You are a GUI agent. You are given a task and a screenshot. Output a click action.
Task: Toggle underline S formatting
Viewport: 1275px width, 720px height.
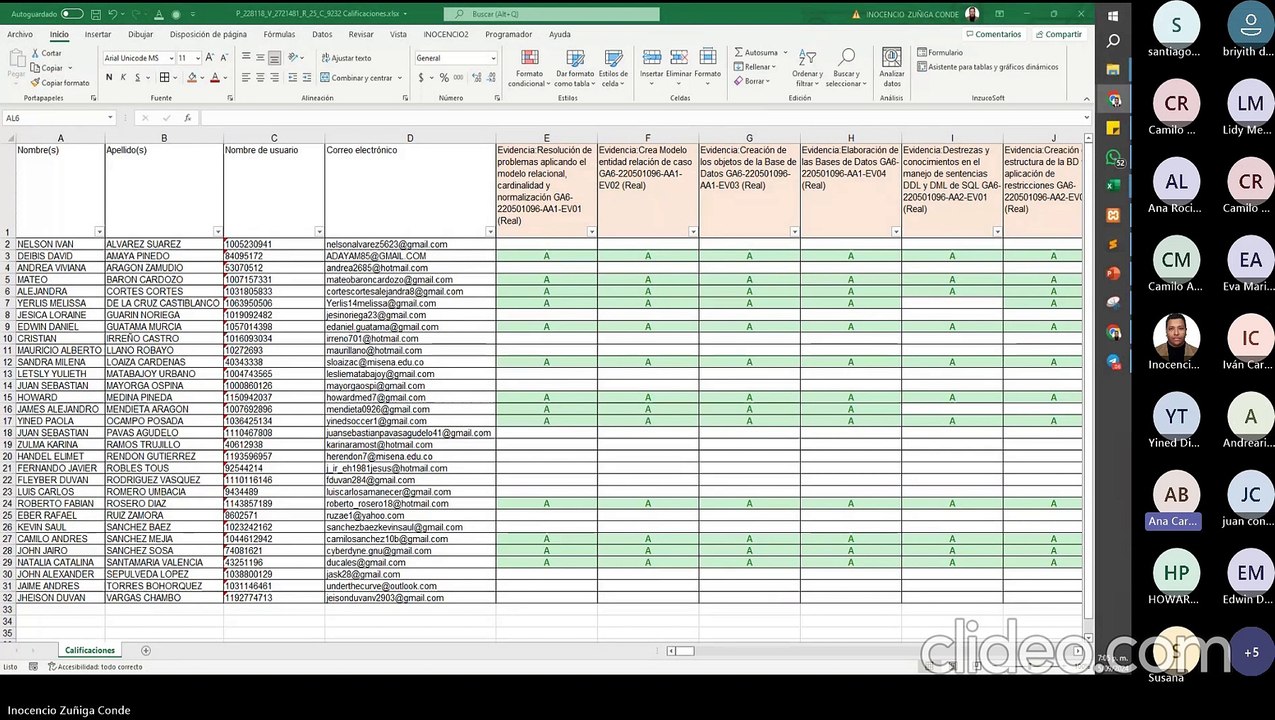pos(137,77)
